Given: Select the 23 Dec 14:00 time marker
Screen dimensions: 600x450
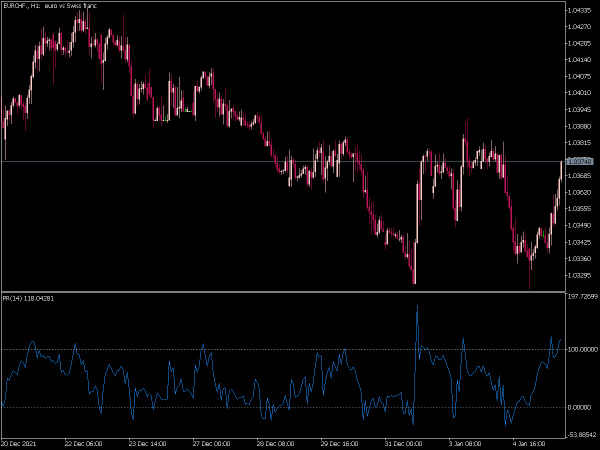Looking at the screenshot, I should point(147,444).
